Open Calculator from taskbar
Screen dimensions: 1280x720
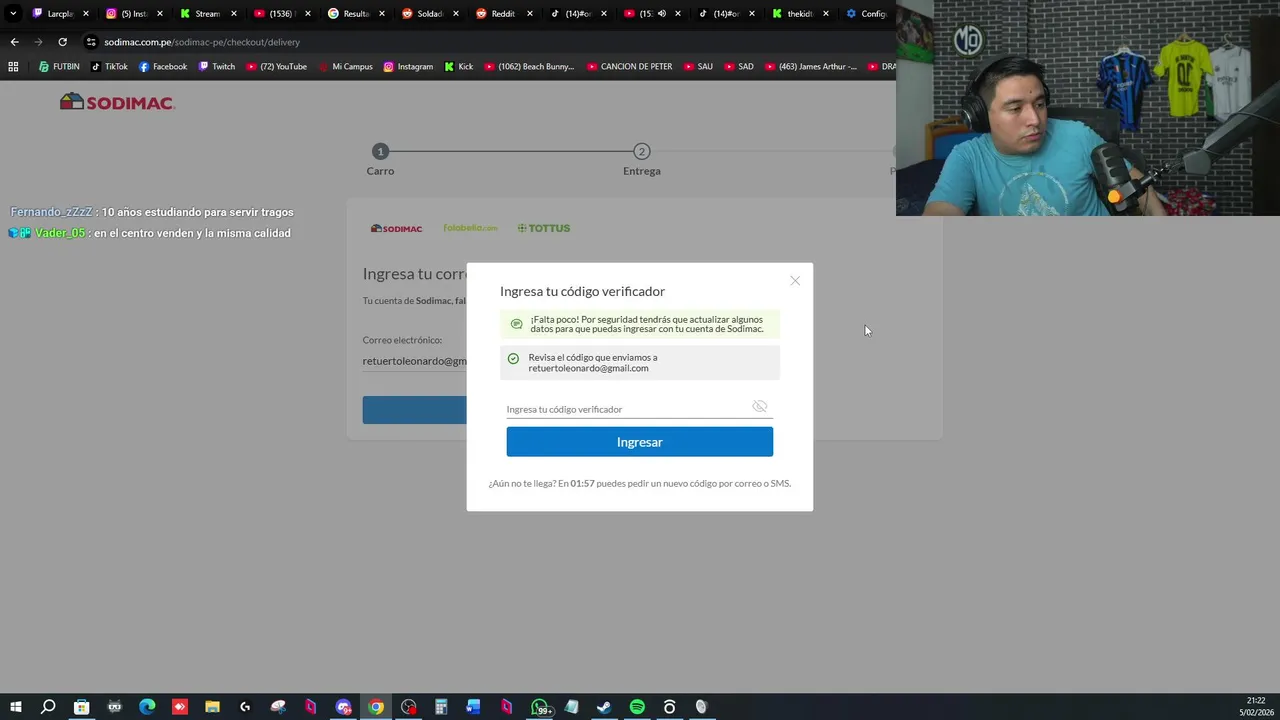click(x=441, y=707)
